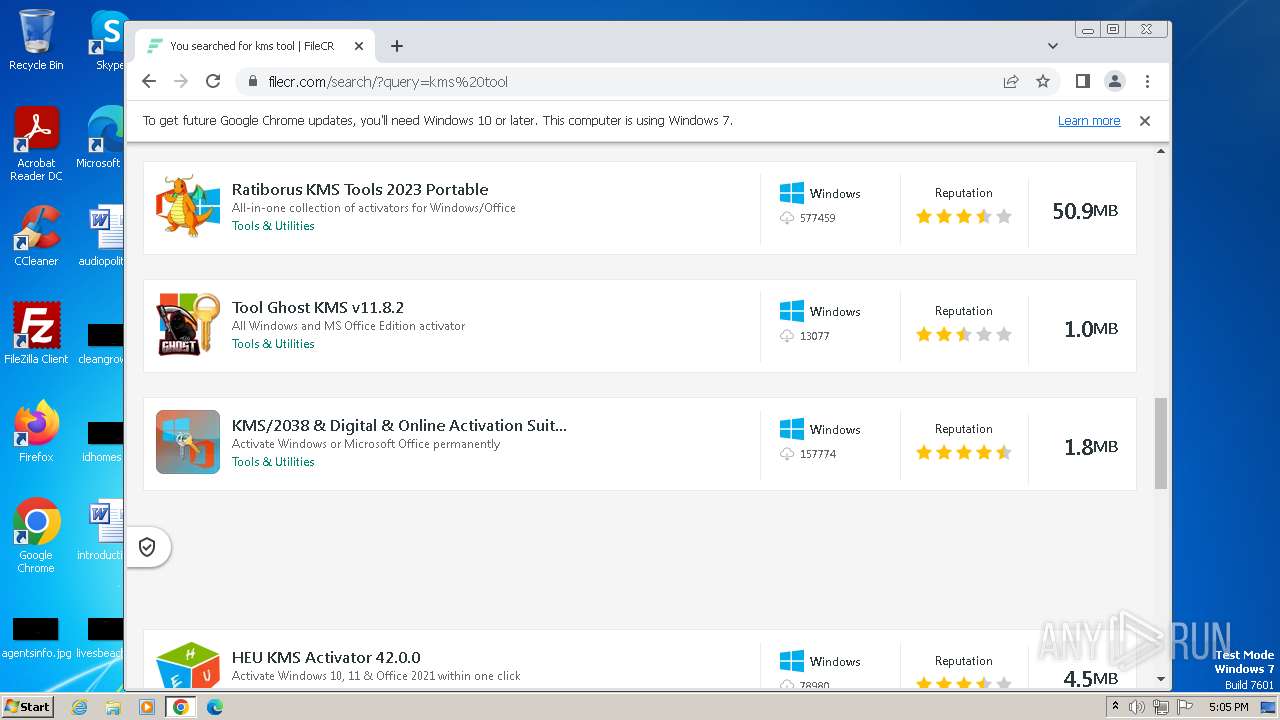This screenshot has width=1280, height=720.
Task: Click the Chrome reload page icon
Action: click(x=213, y=82)
